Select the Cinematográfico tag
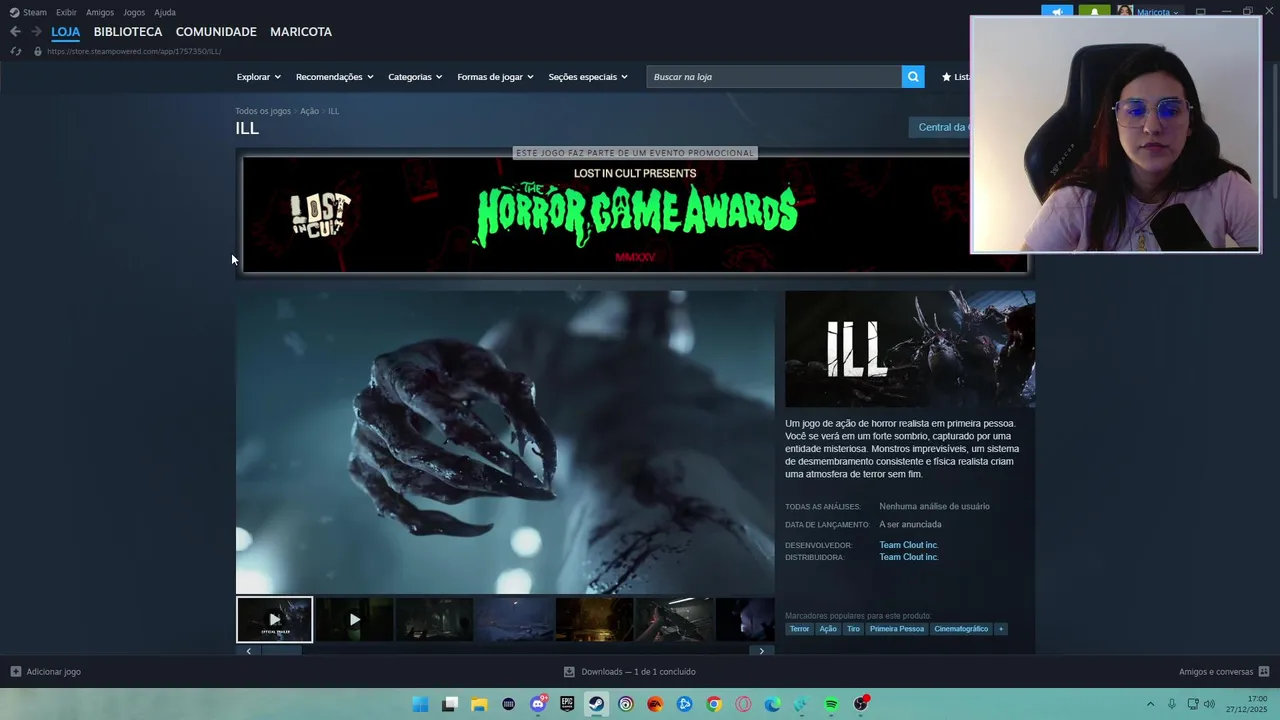The height and width of the screenshot is (720, 1280). [x=961, y=629]
